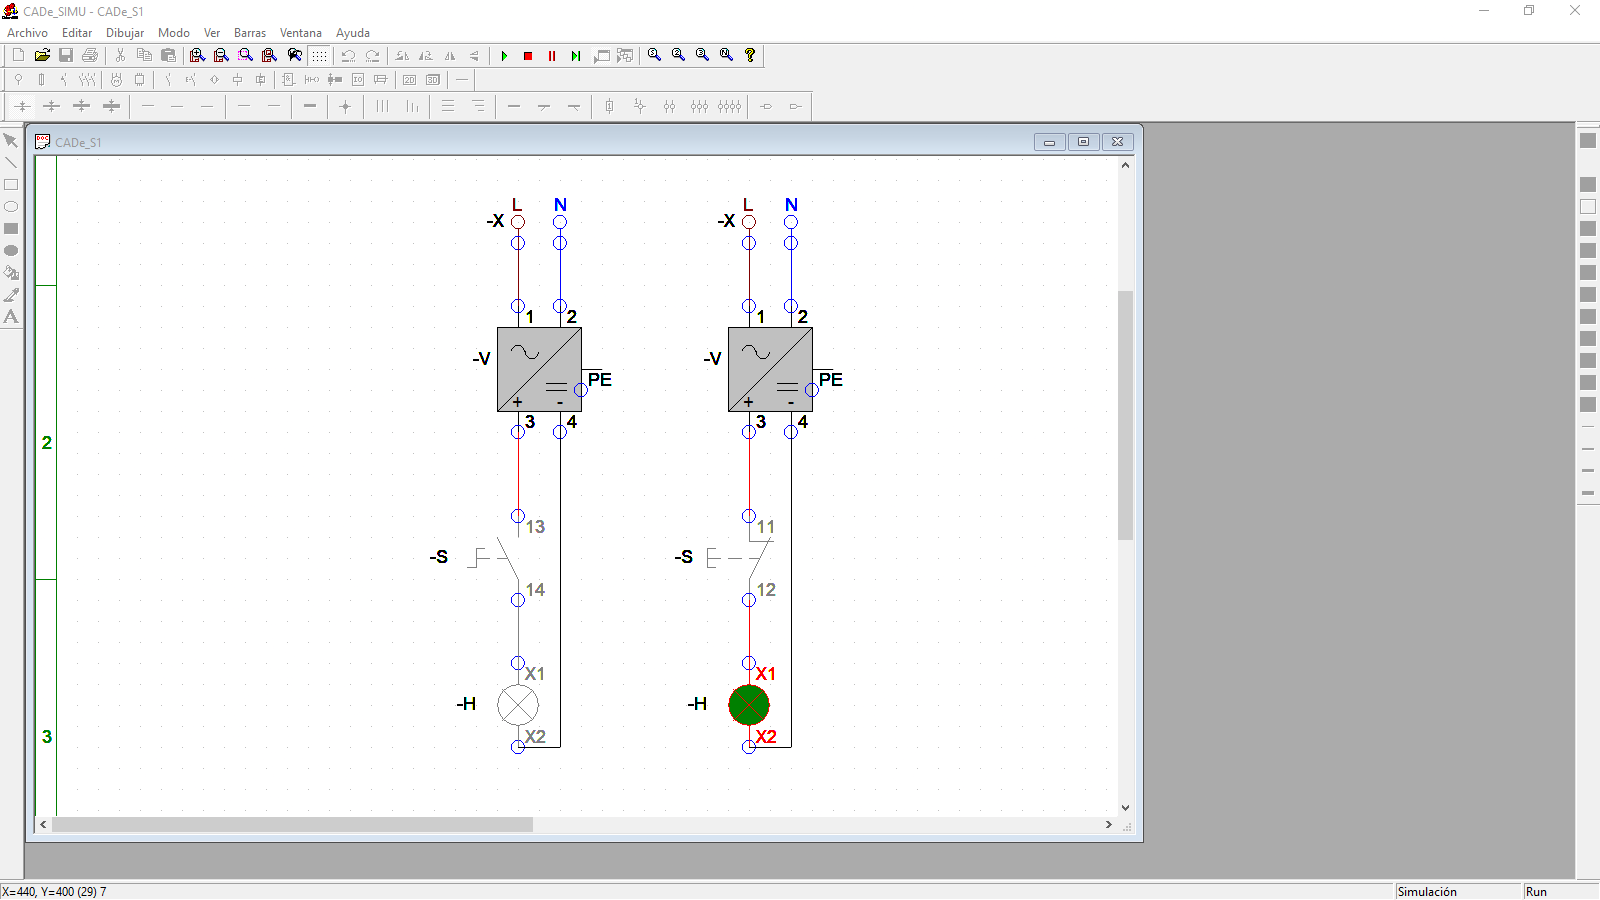Viewport: 1600px width, 900px height.
Task: Toggle the grid dots display button
Action: [319, 56]
